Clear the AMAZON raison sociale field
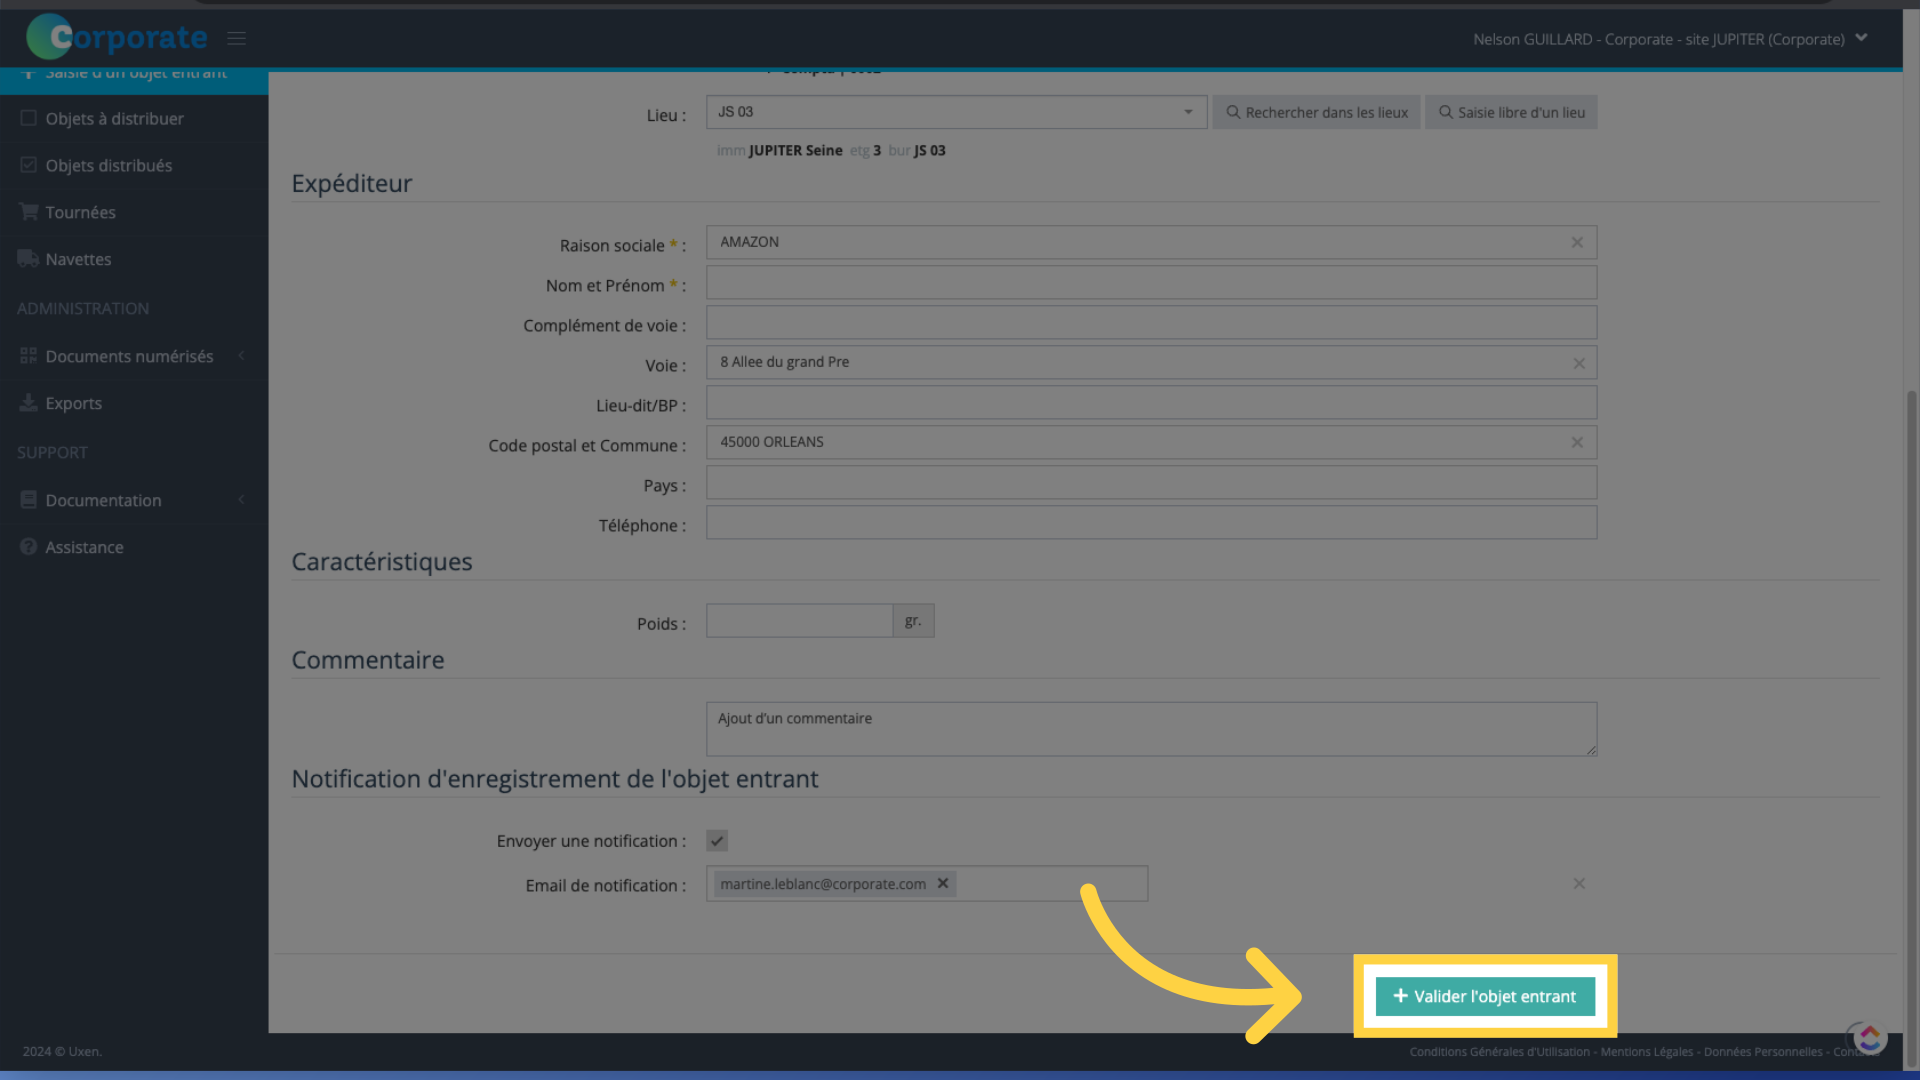This screenshot has height=1080, width=1920. 1577,241
